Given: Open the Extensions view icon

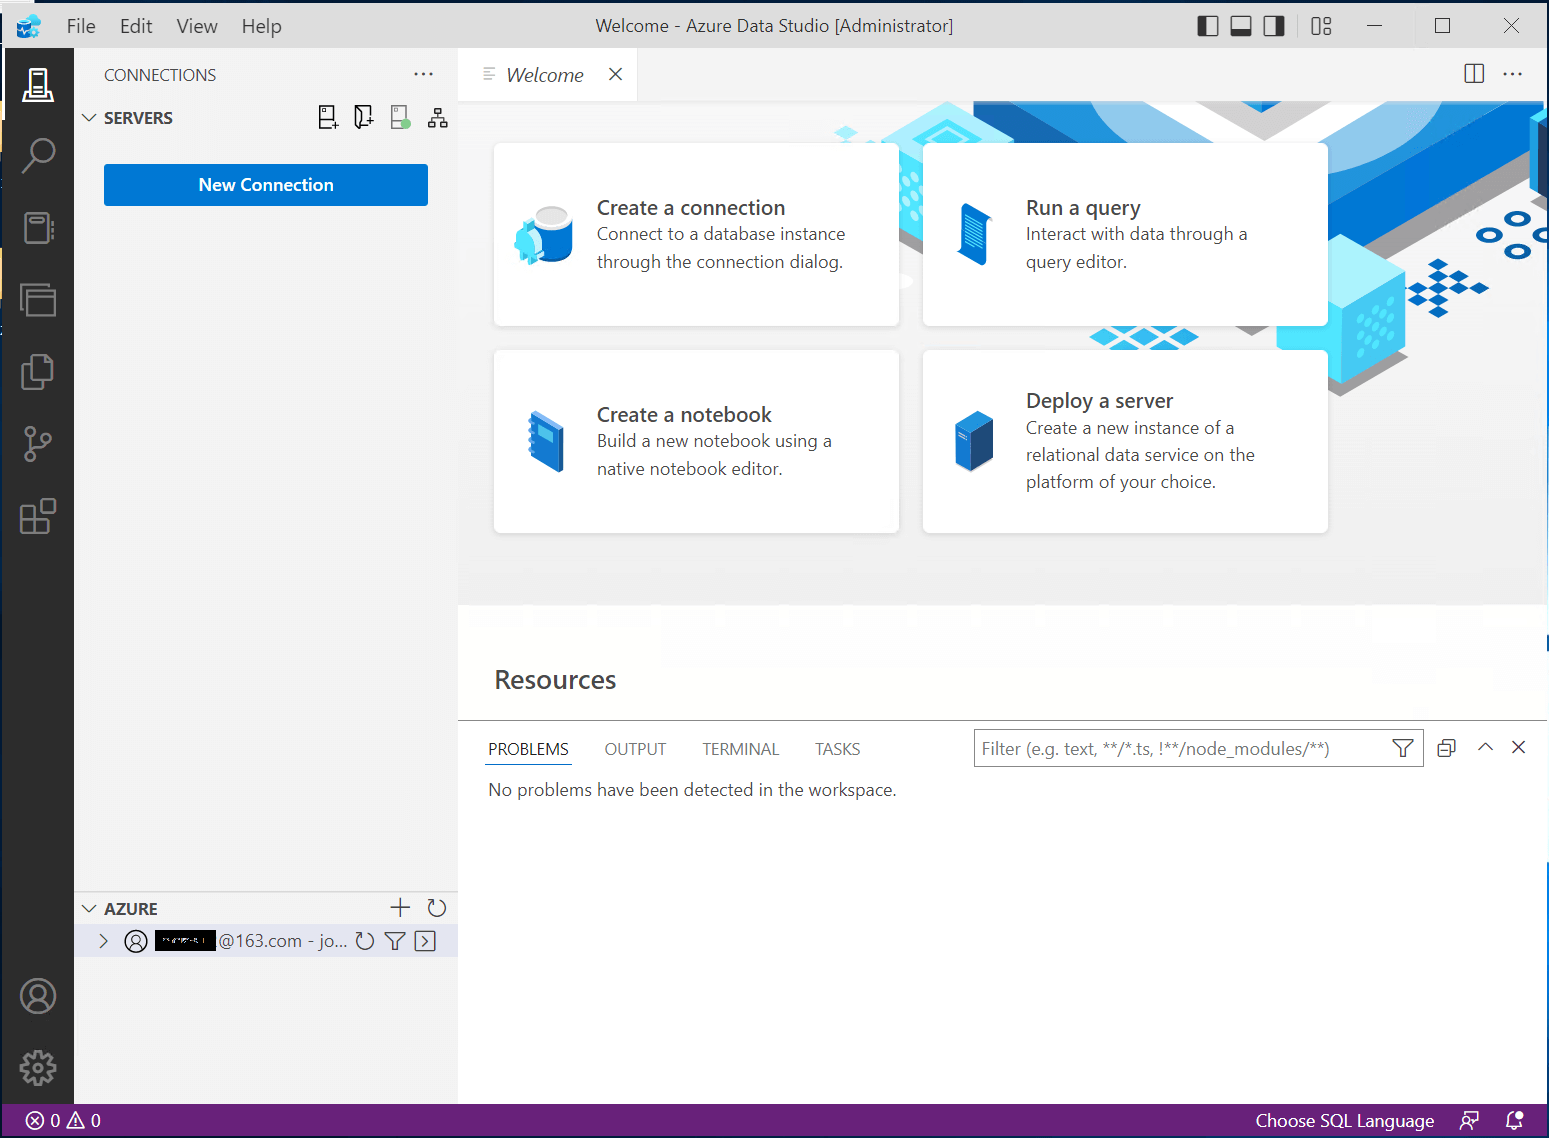Looking at the screenshot, I should click(x=38, y=516).
